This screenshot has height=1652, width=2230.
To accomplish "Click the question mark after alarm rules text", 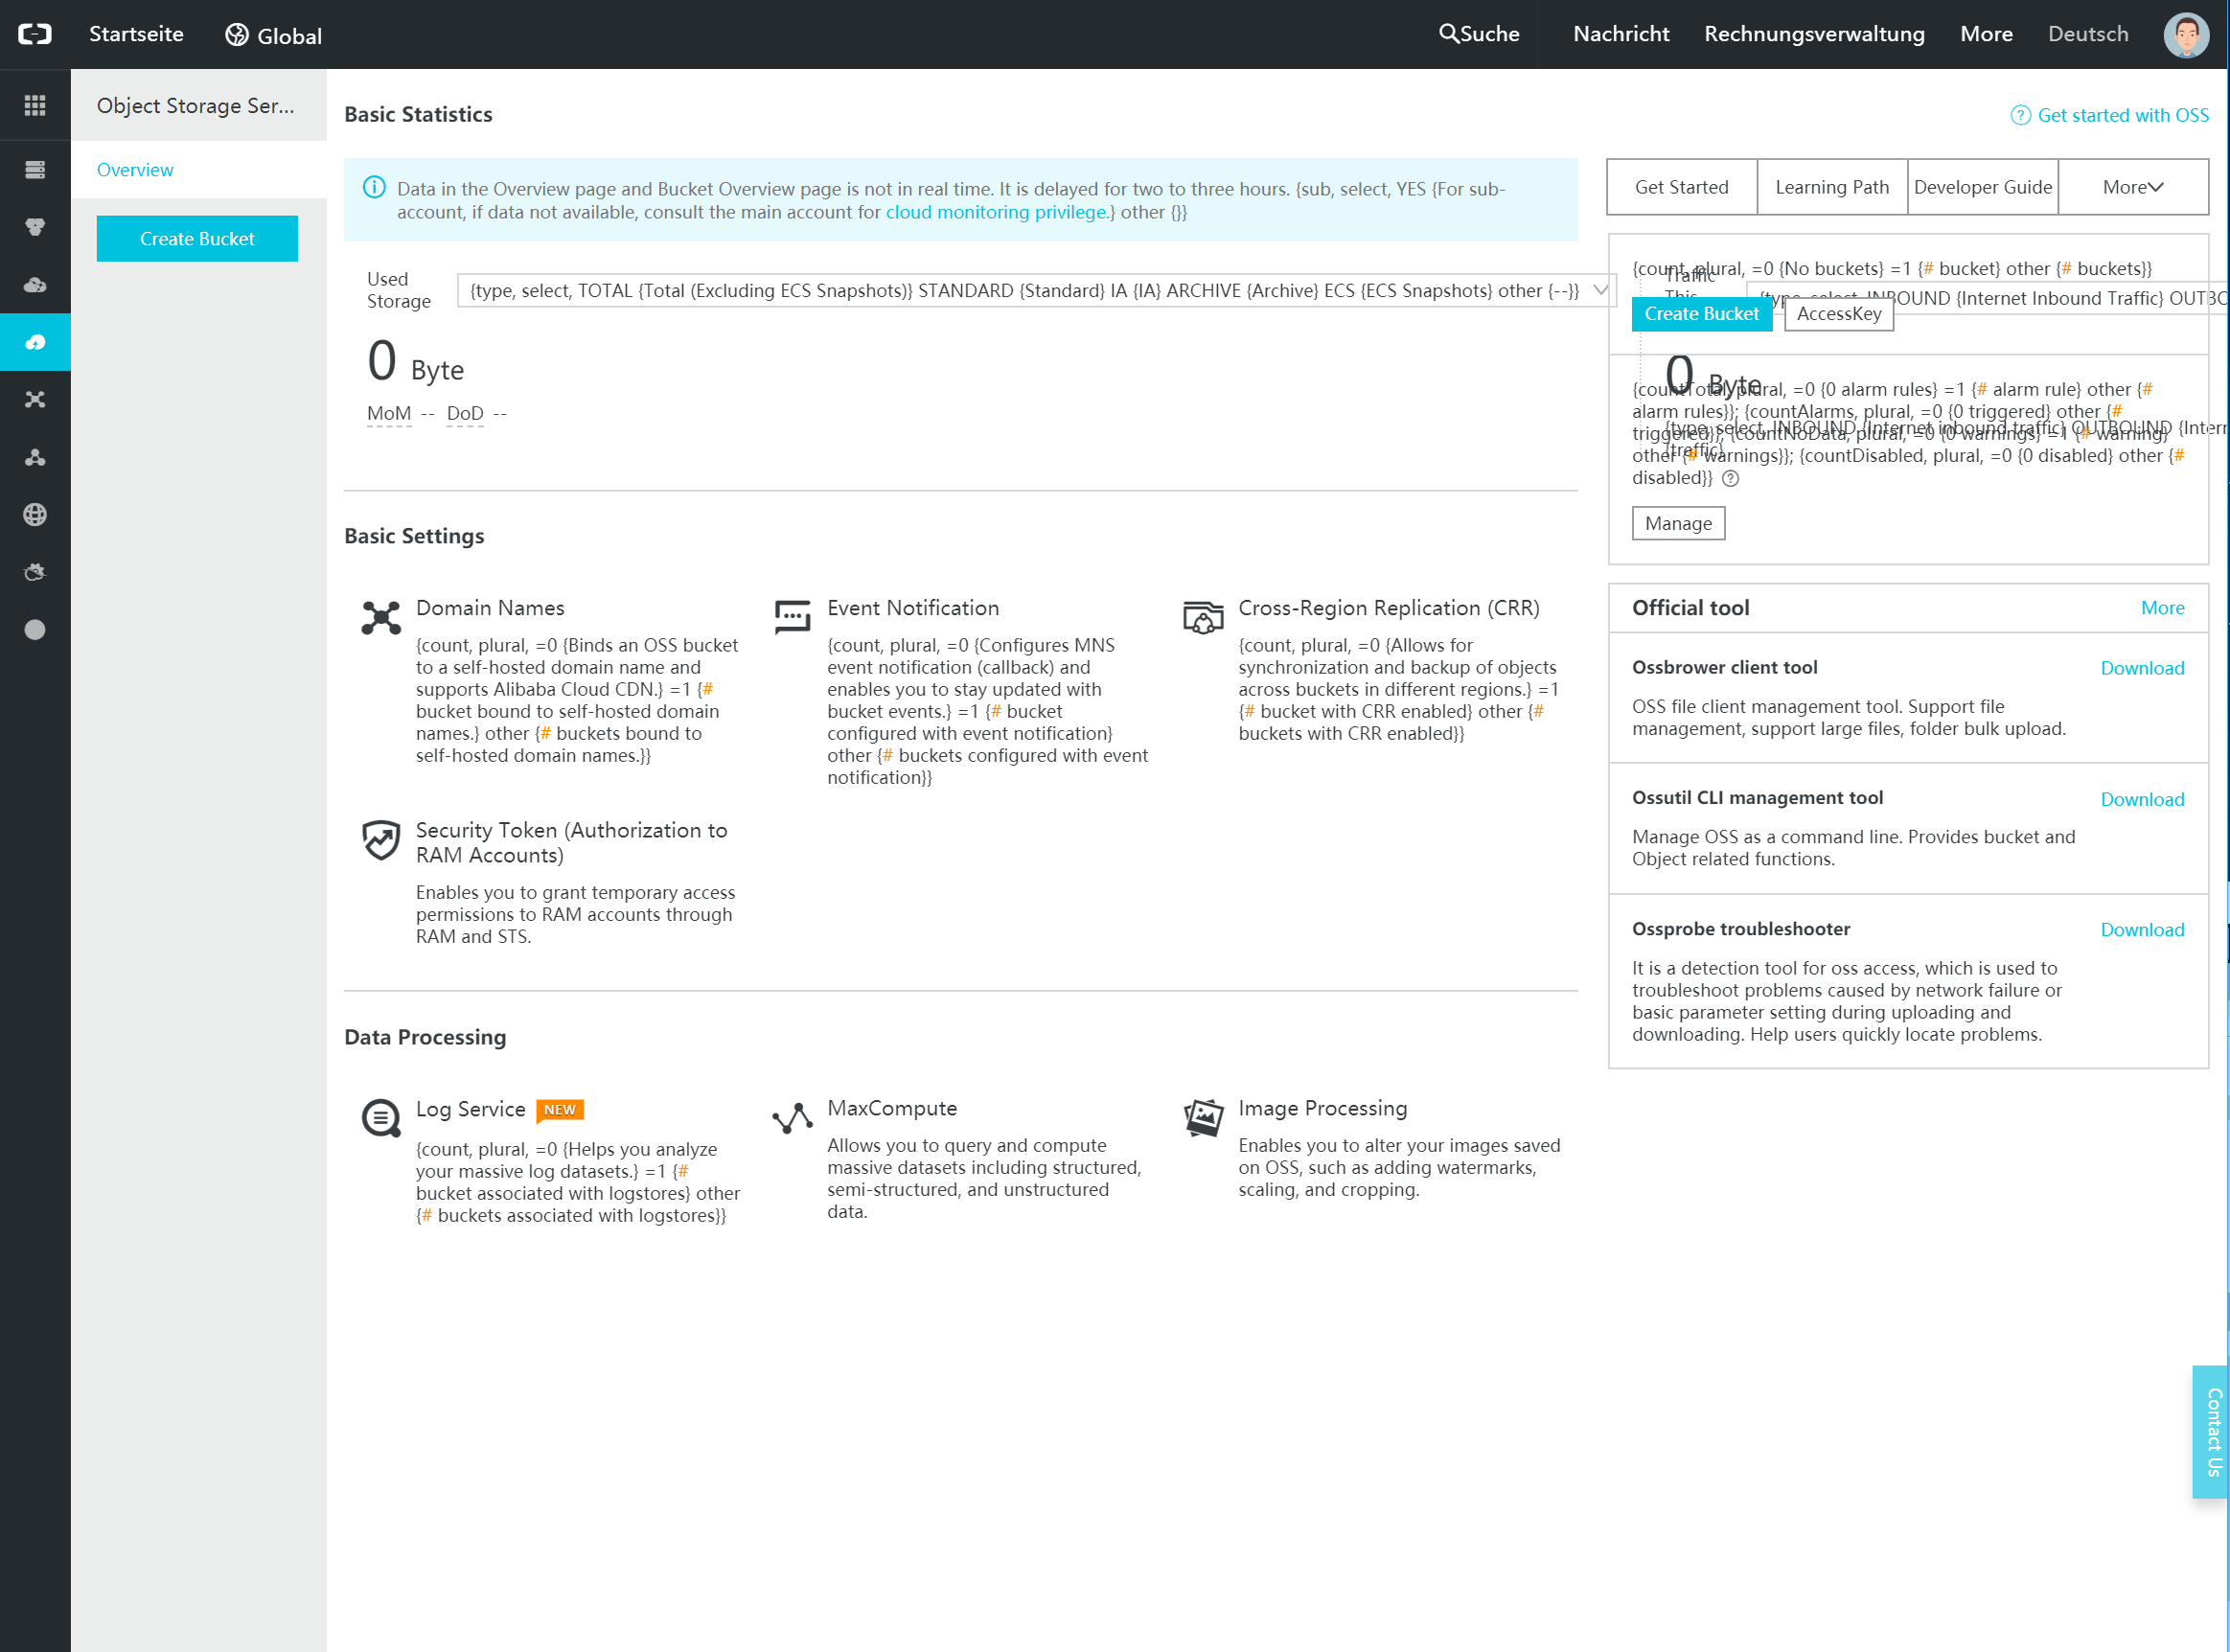I will tap(1730, 478).
